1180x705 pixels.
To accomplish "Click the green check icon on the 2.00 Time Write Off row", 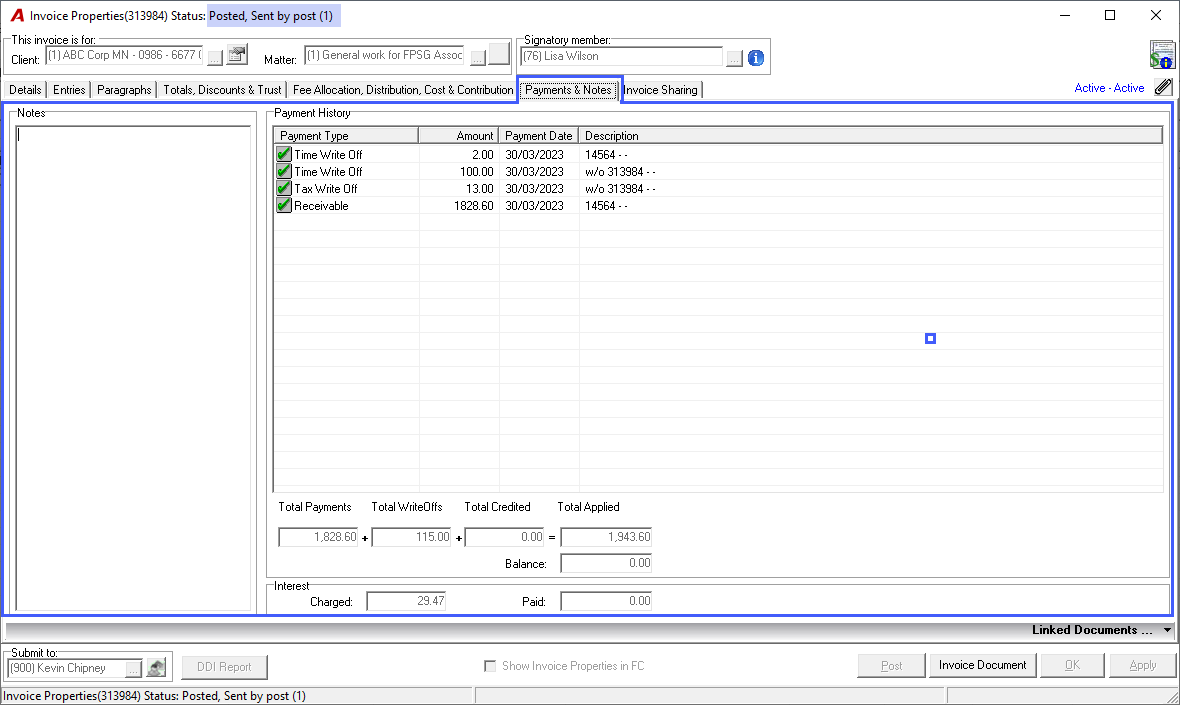I will 284,154.
